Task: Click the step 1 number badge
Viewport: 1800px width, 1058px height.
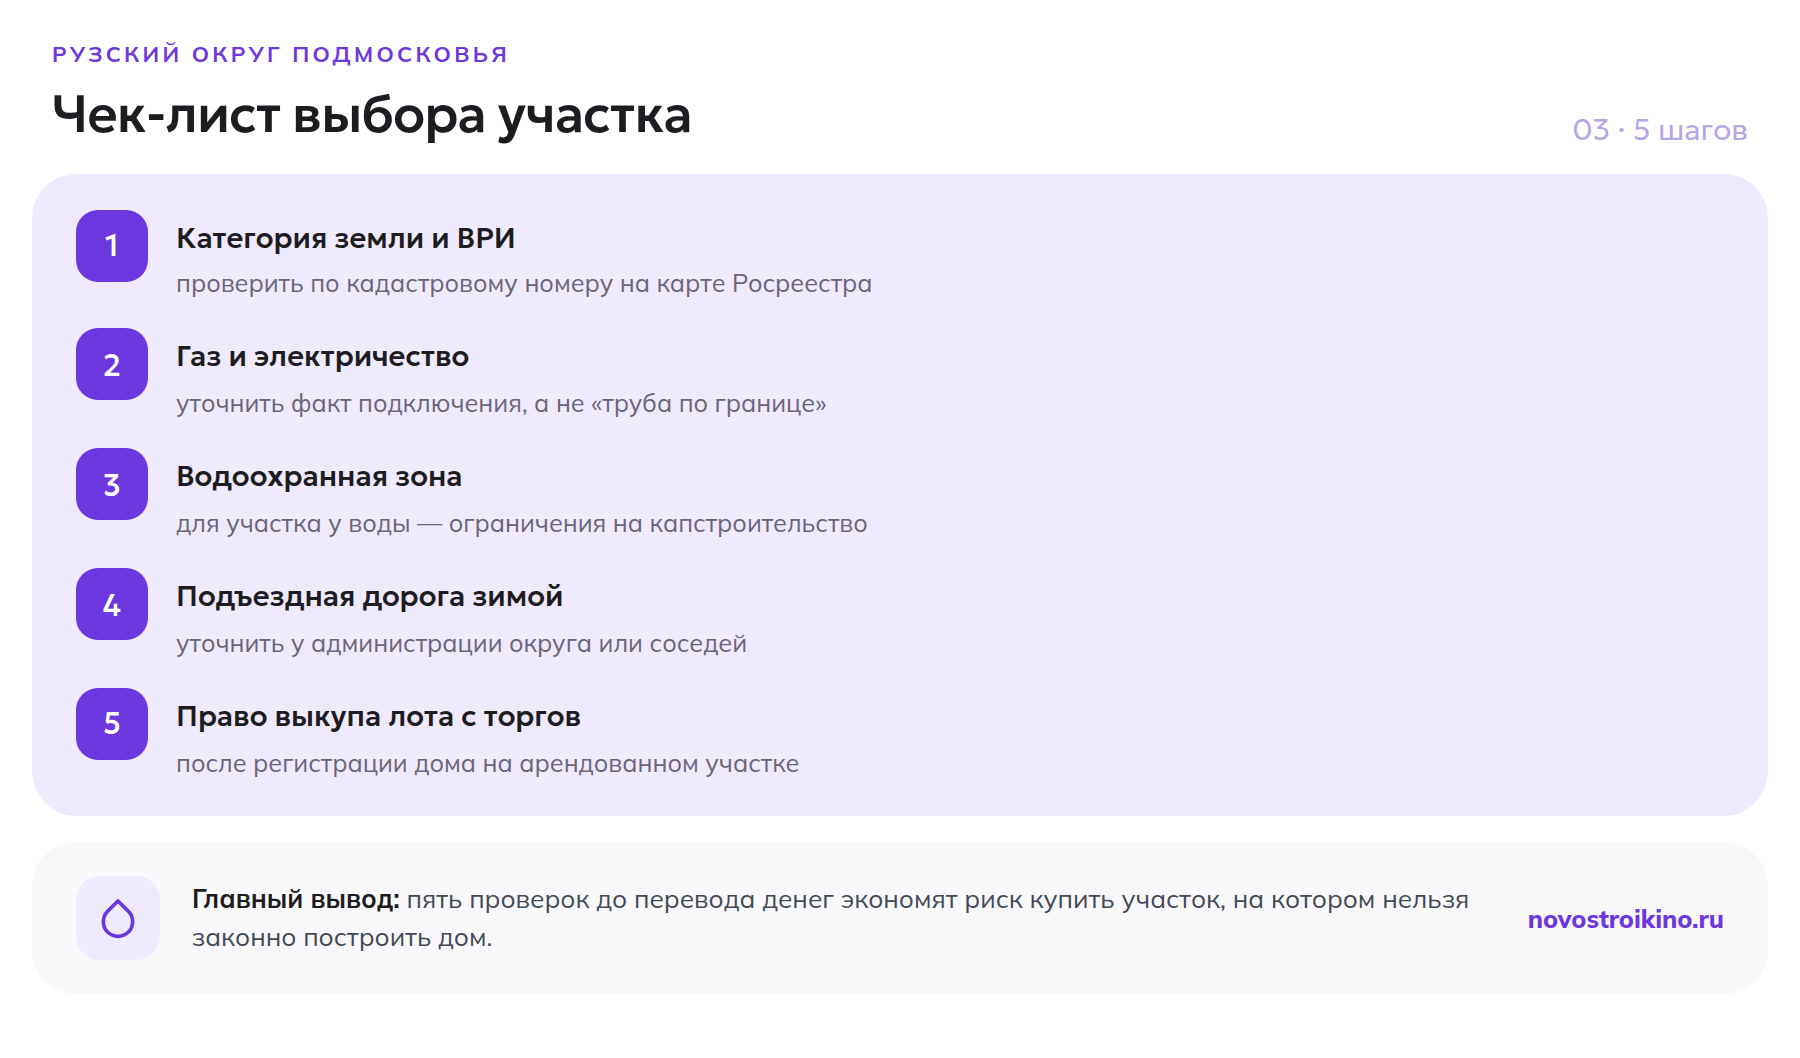Action: click(112, 246)
